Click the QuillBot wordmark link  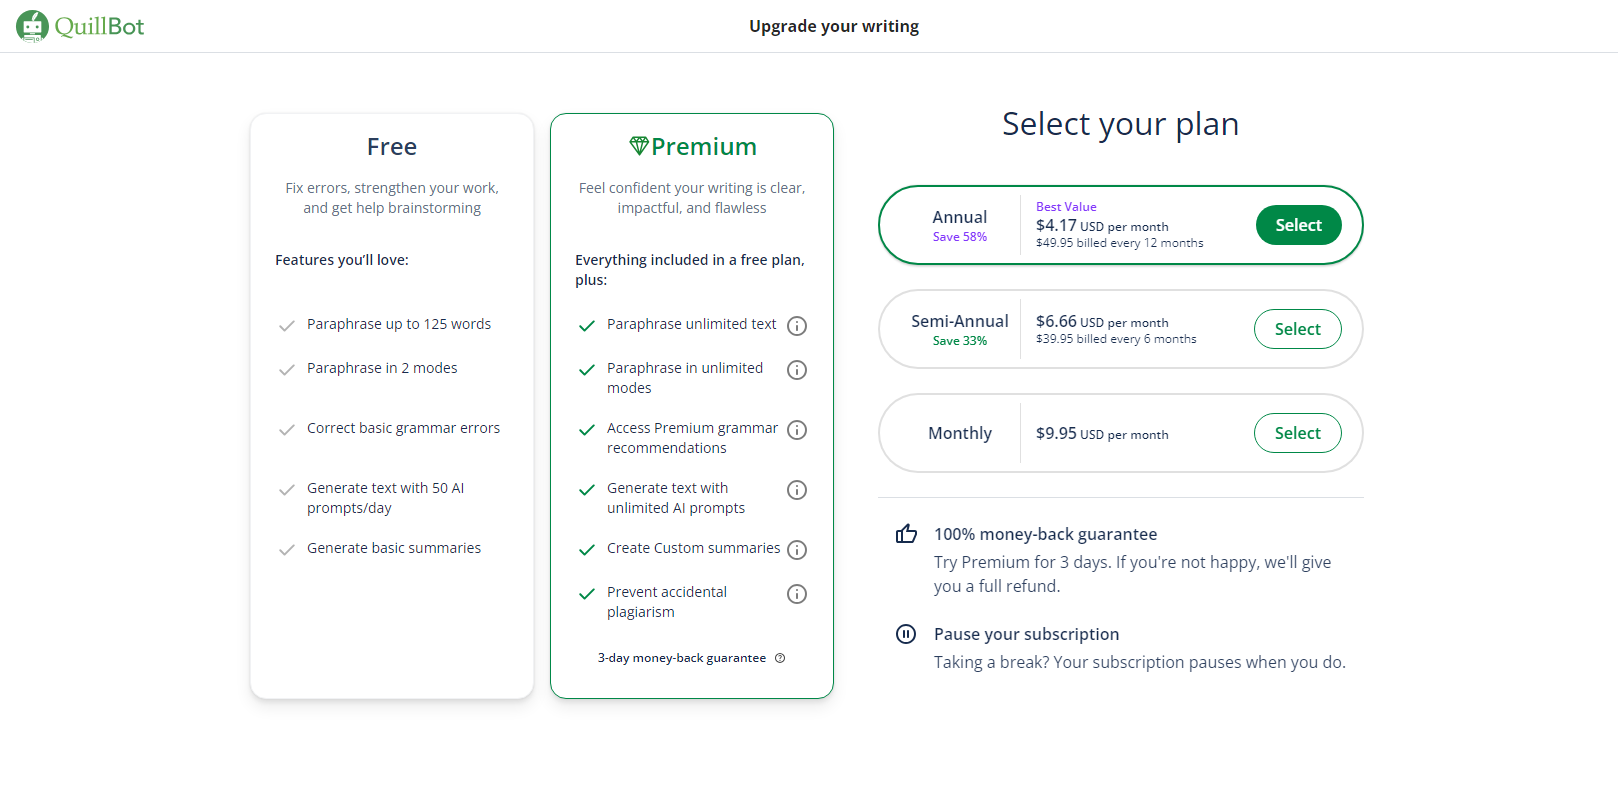click(x=100, y=26)
